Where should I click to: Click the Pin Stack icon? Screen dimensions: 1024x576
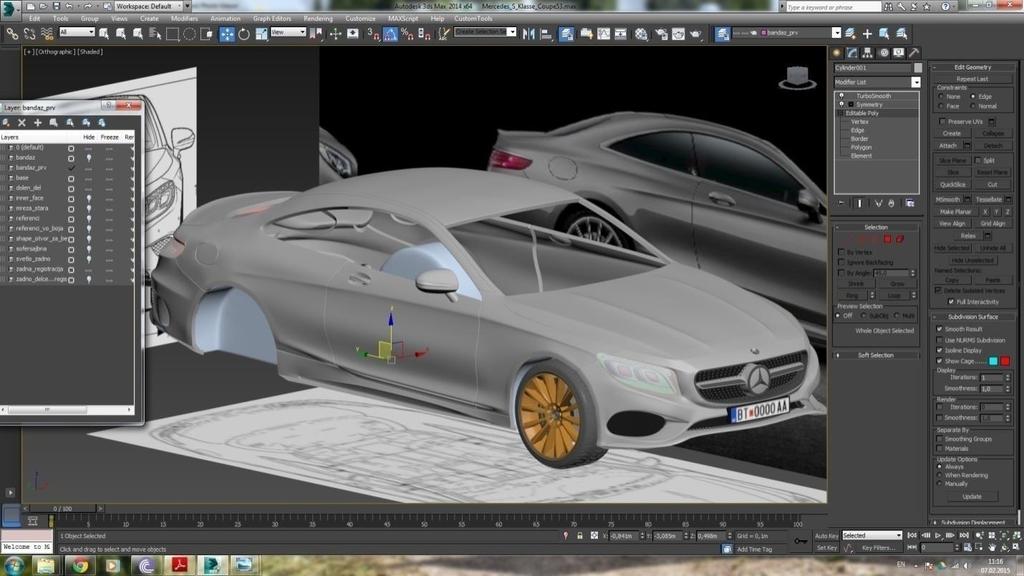841,203
